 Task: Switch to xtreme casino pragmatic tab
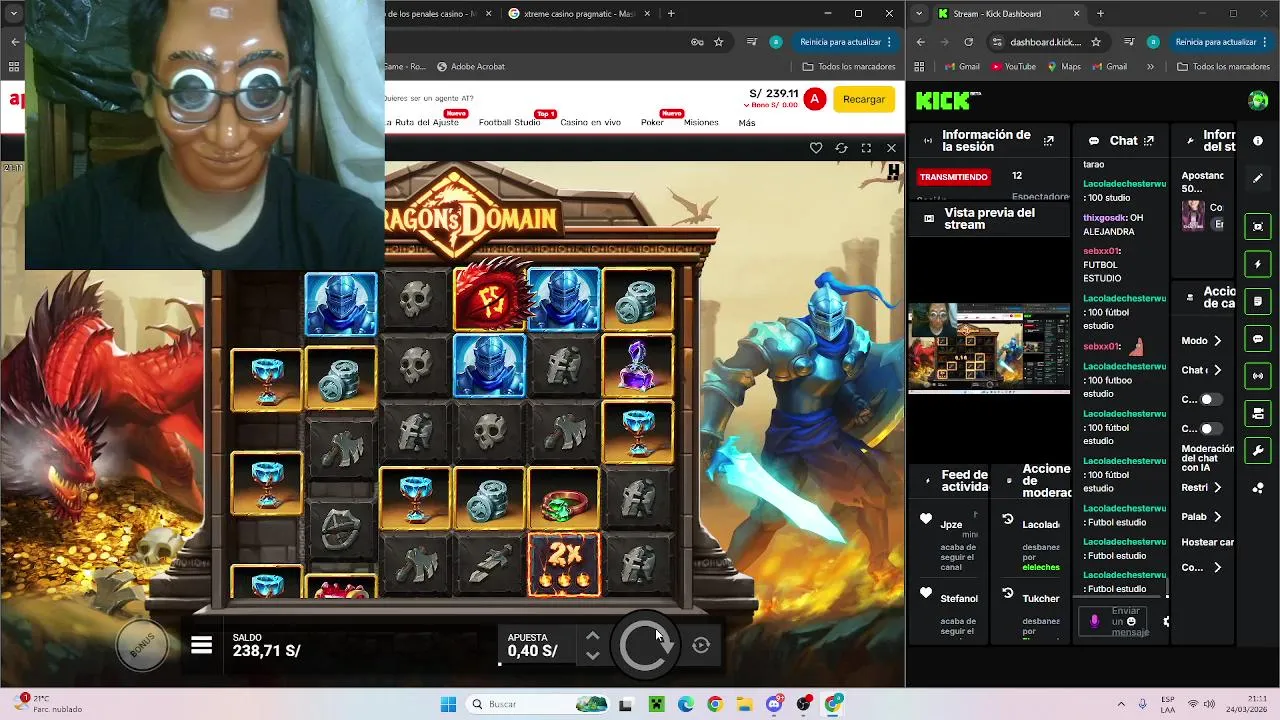coord(580,14)
